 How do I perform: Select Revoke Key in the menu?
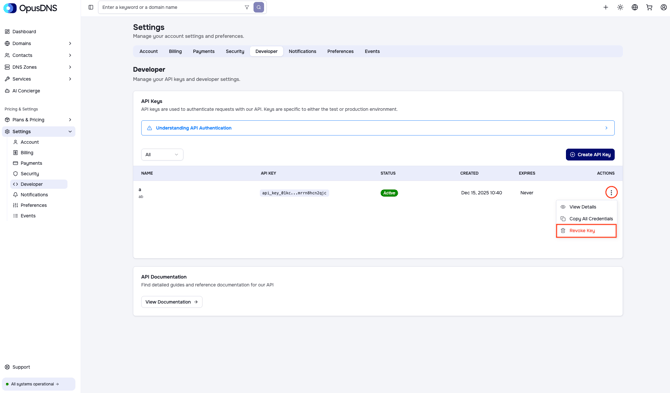(586, 231)
